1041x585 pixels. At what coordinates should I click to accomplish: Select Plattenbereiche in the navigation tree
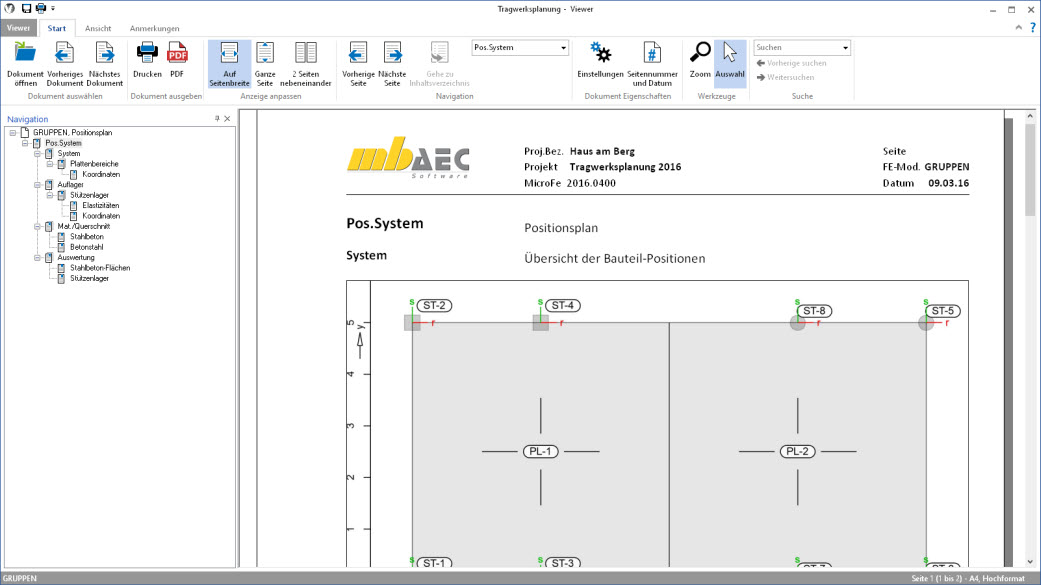[94, 164]
